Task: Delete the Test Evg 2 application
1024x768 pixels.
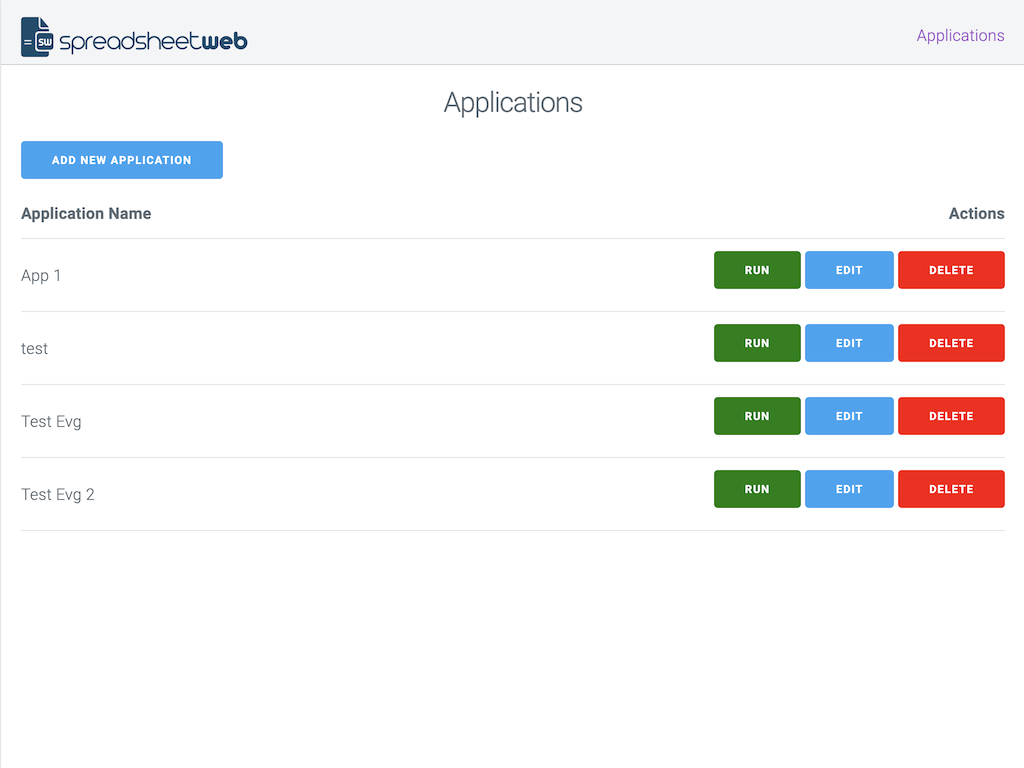Action: [x=951, y=489]
